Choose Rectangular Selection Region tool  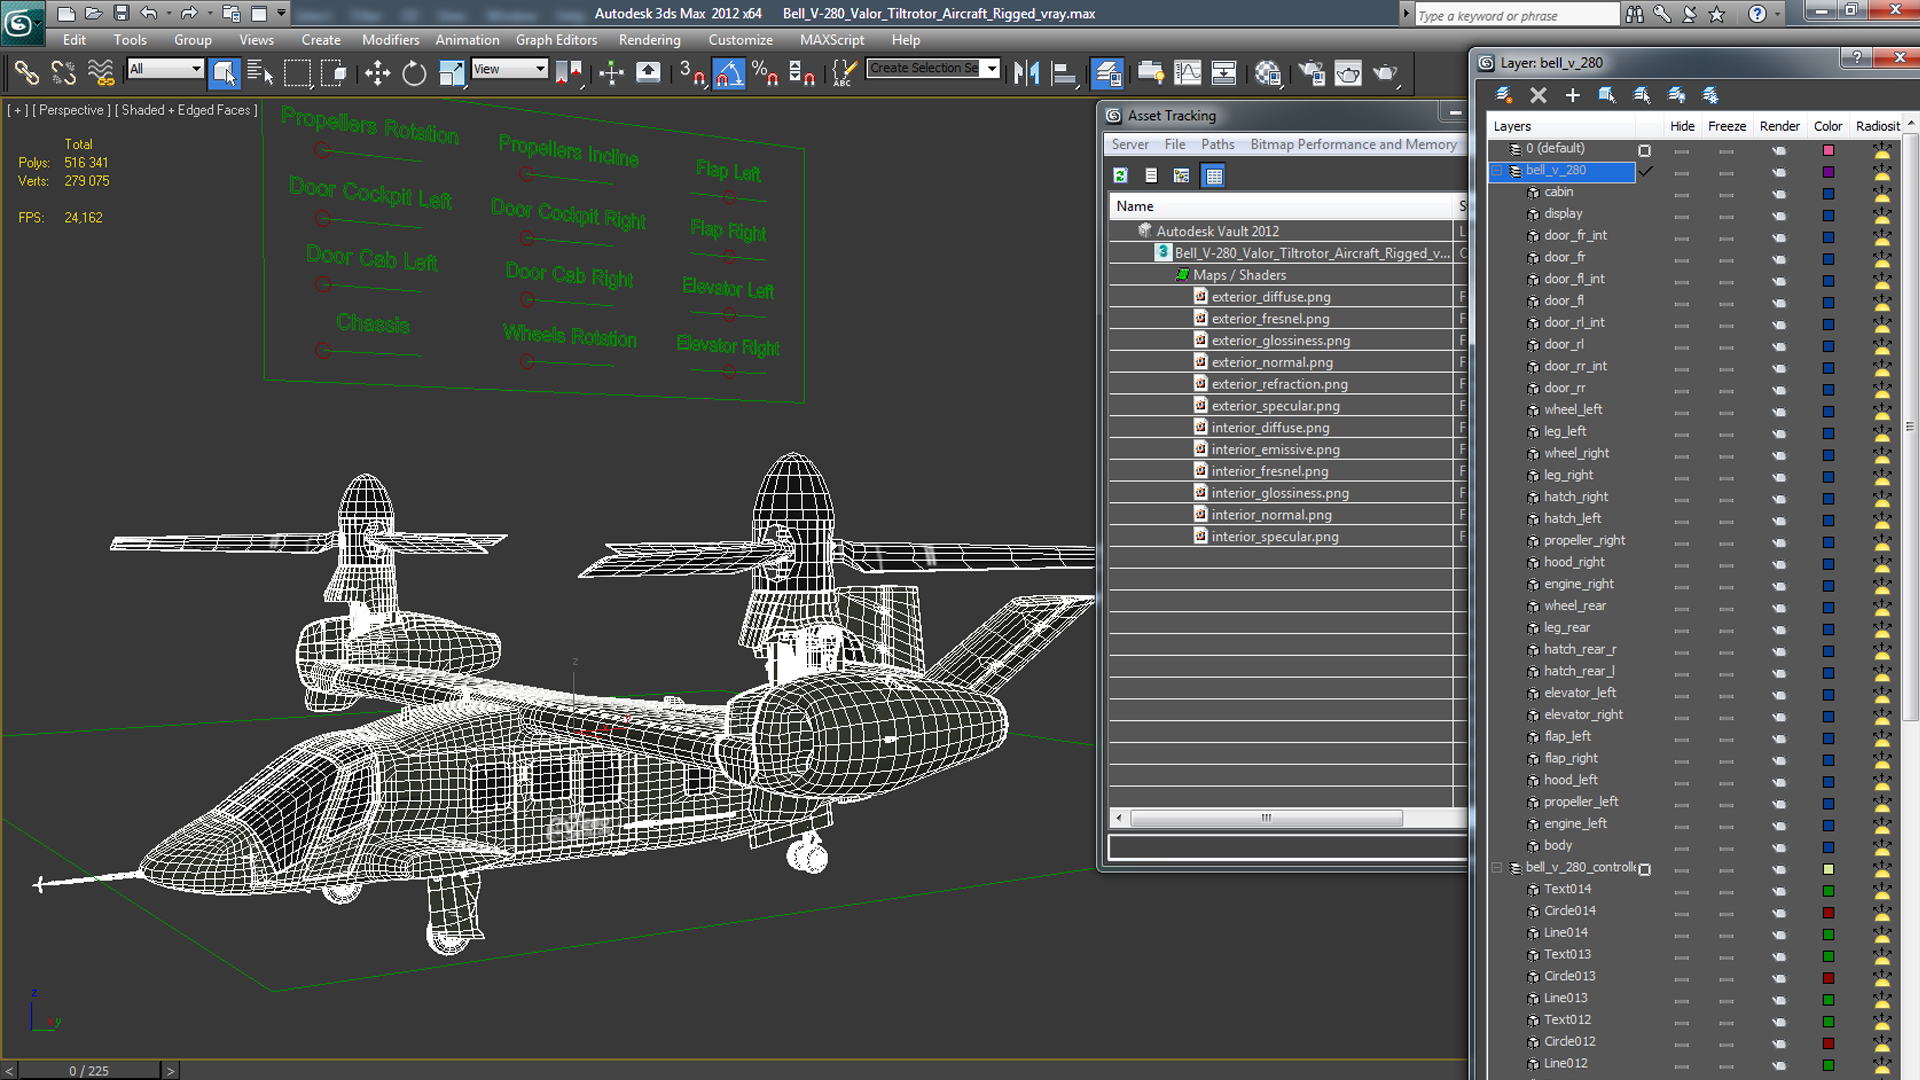click(297, 72)
